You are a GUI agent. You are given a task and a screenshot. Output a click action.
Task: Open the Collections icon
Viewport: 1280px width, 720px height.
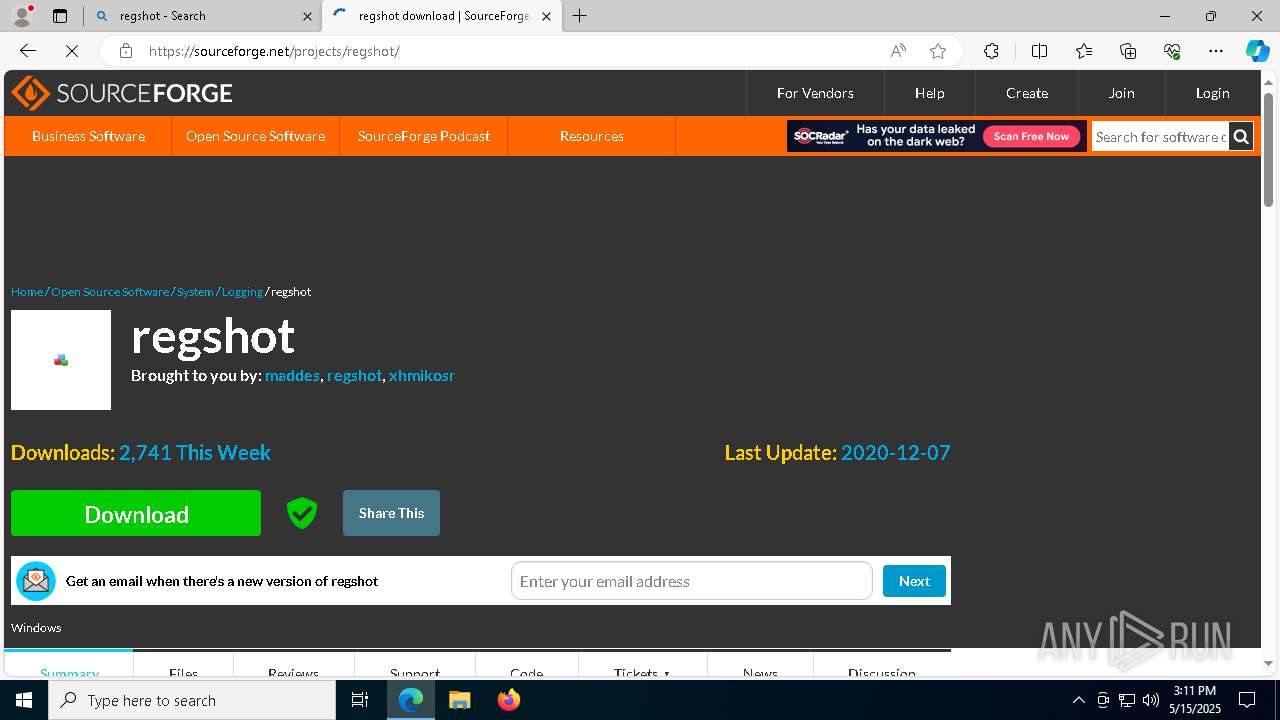1128,51
